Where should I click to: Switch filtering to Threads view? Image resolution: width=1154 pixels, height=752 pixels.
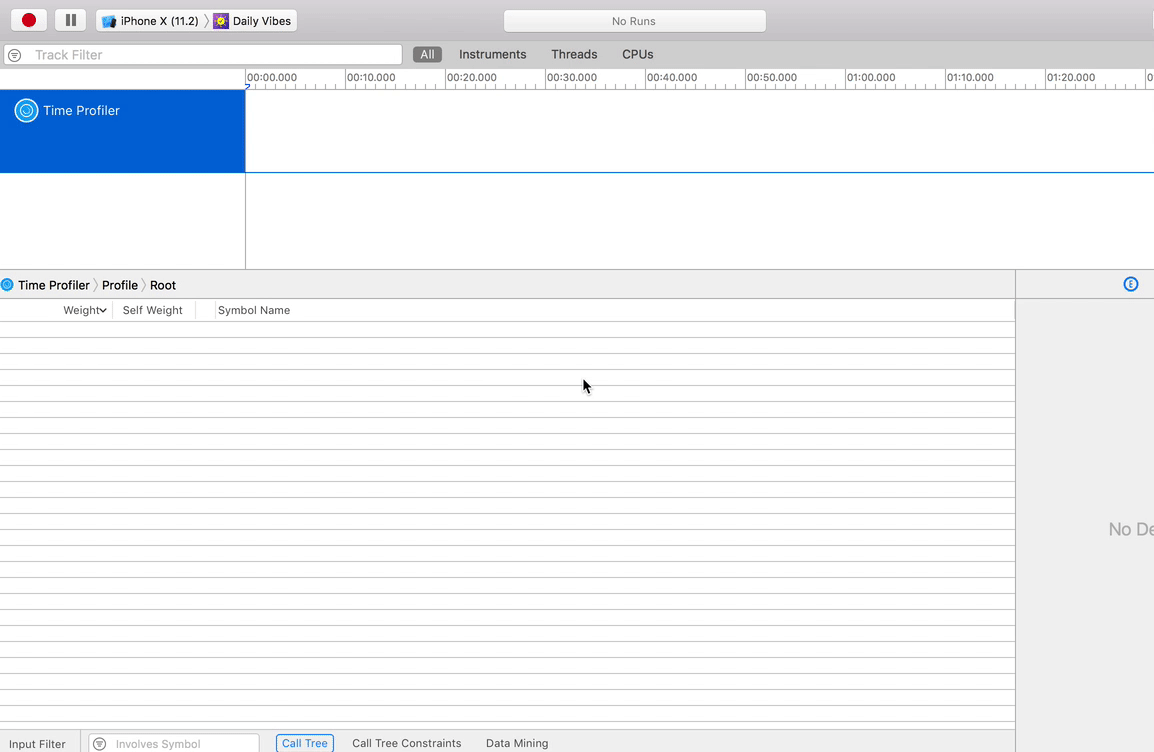coord(573,54)
